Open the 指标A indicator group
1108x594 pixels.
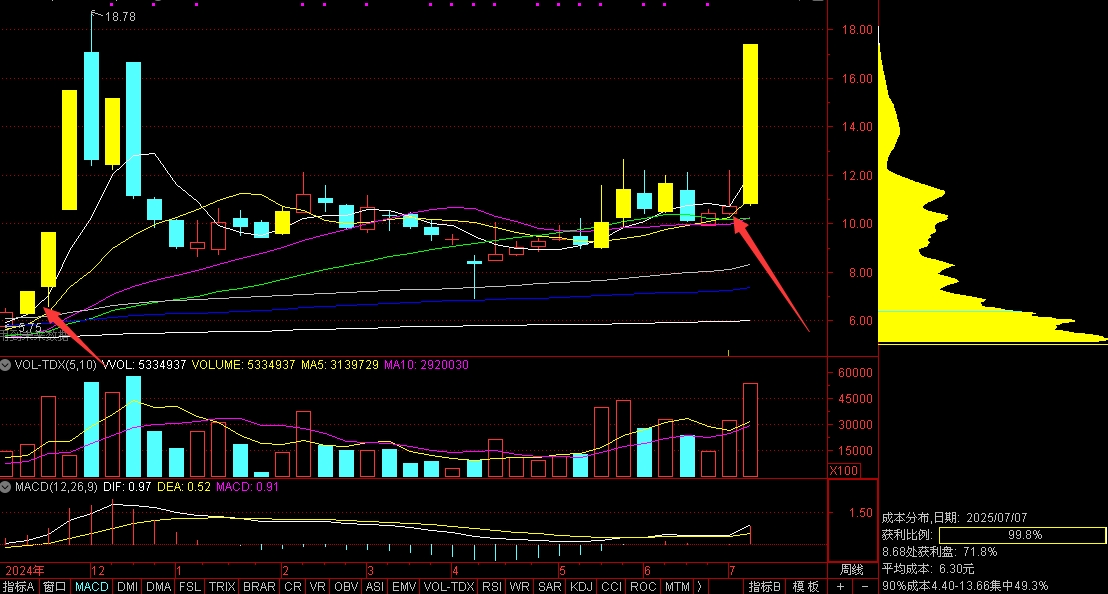(x=18, y=587)
